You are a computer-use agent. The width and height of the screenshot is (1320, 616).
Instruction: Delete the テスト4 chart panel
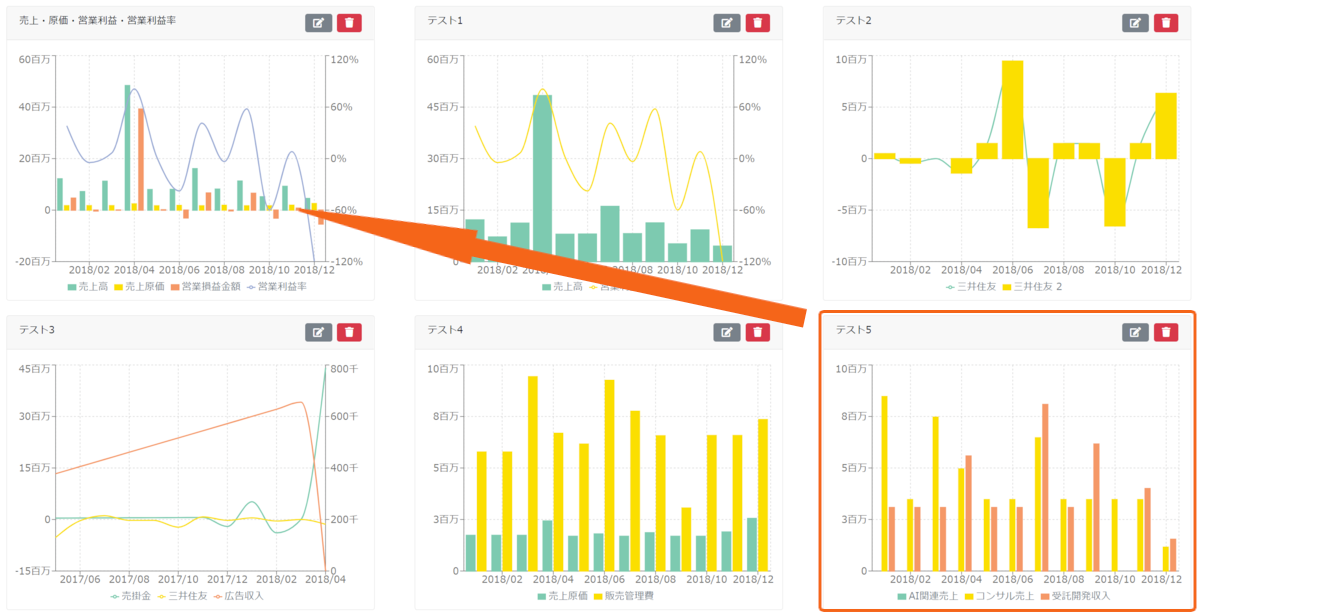click(x=758, y=332)
